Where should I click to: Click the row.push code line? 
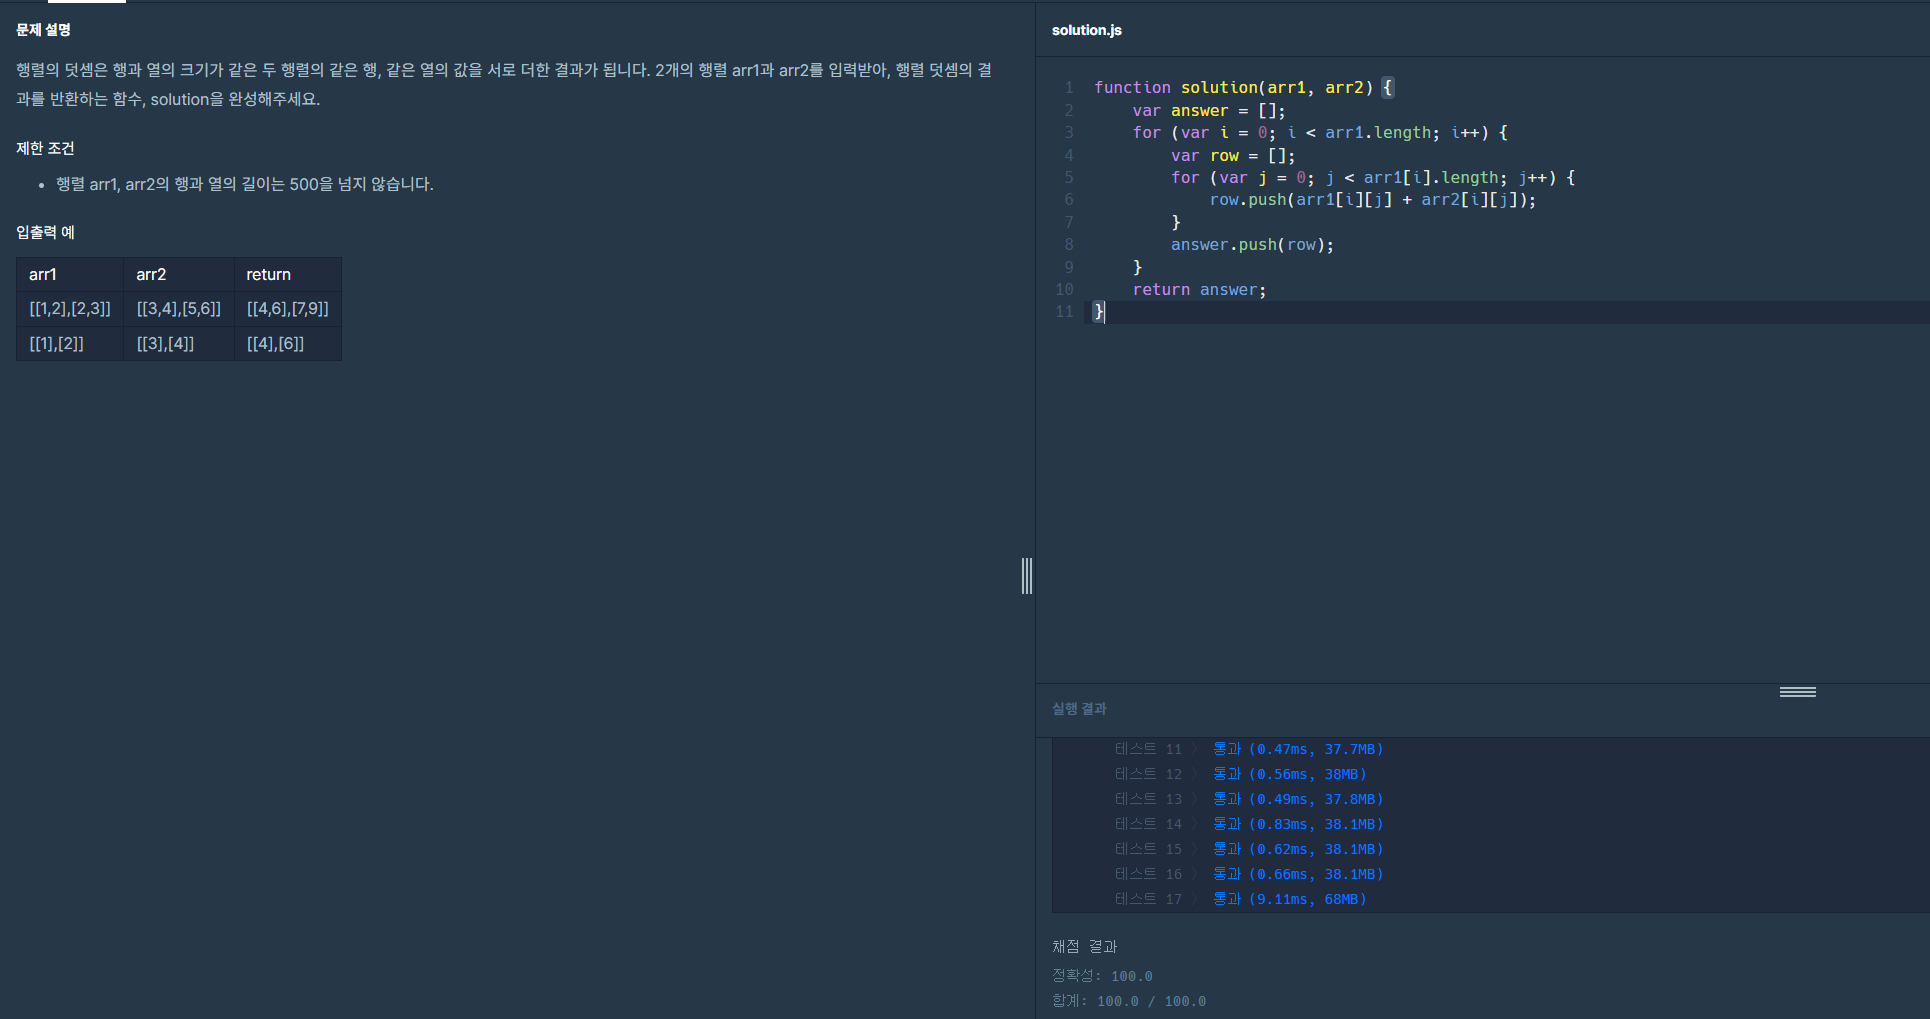tap(1372, 200)
